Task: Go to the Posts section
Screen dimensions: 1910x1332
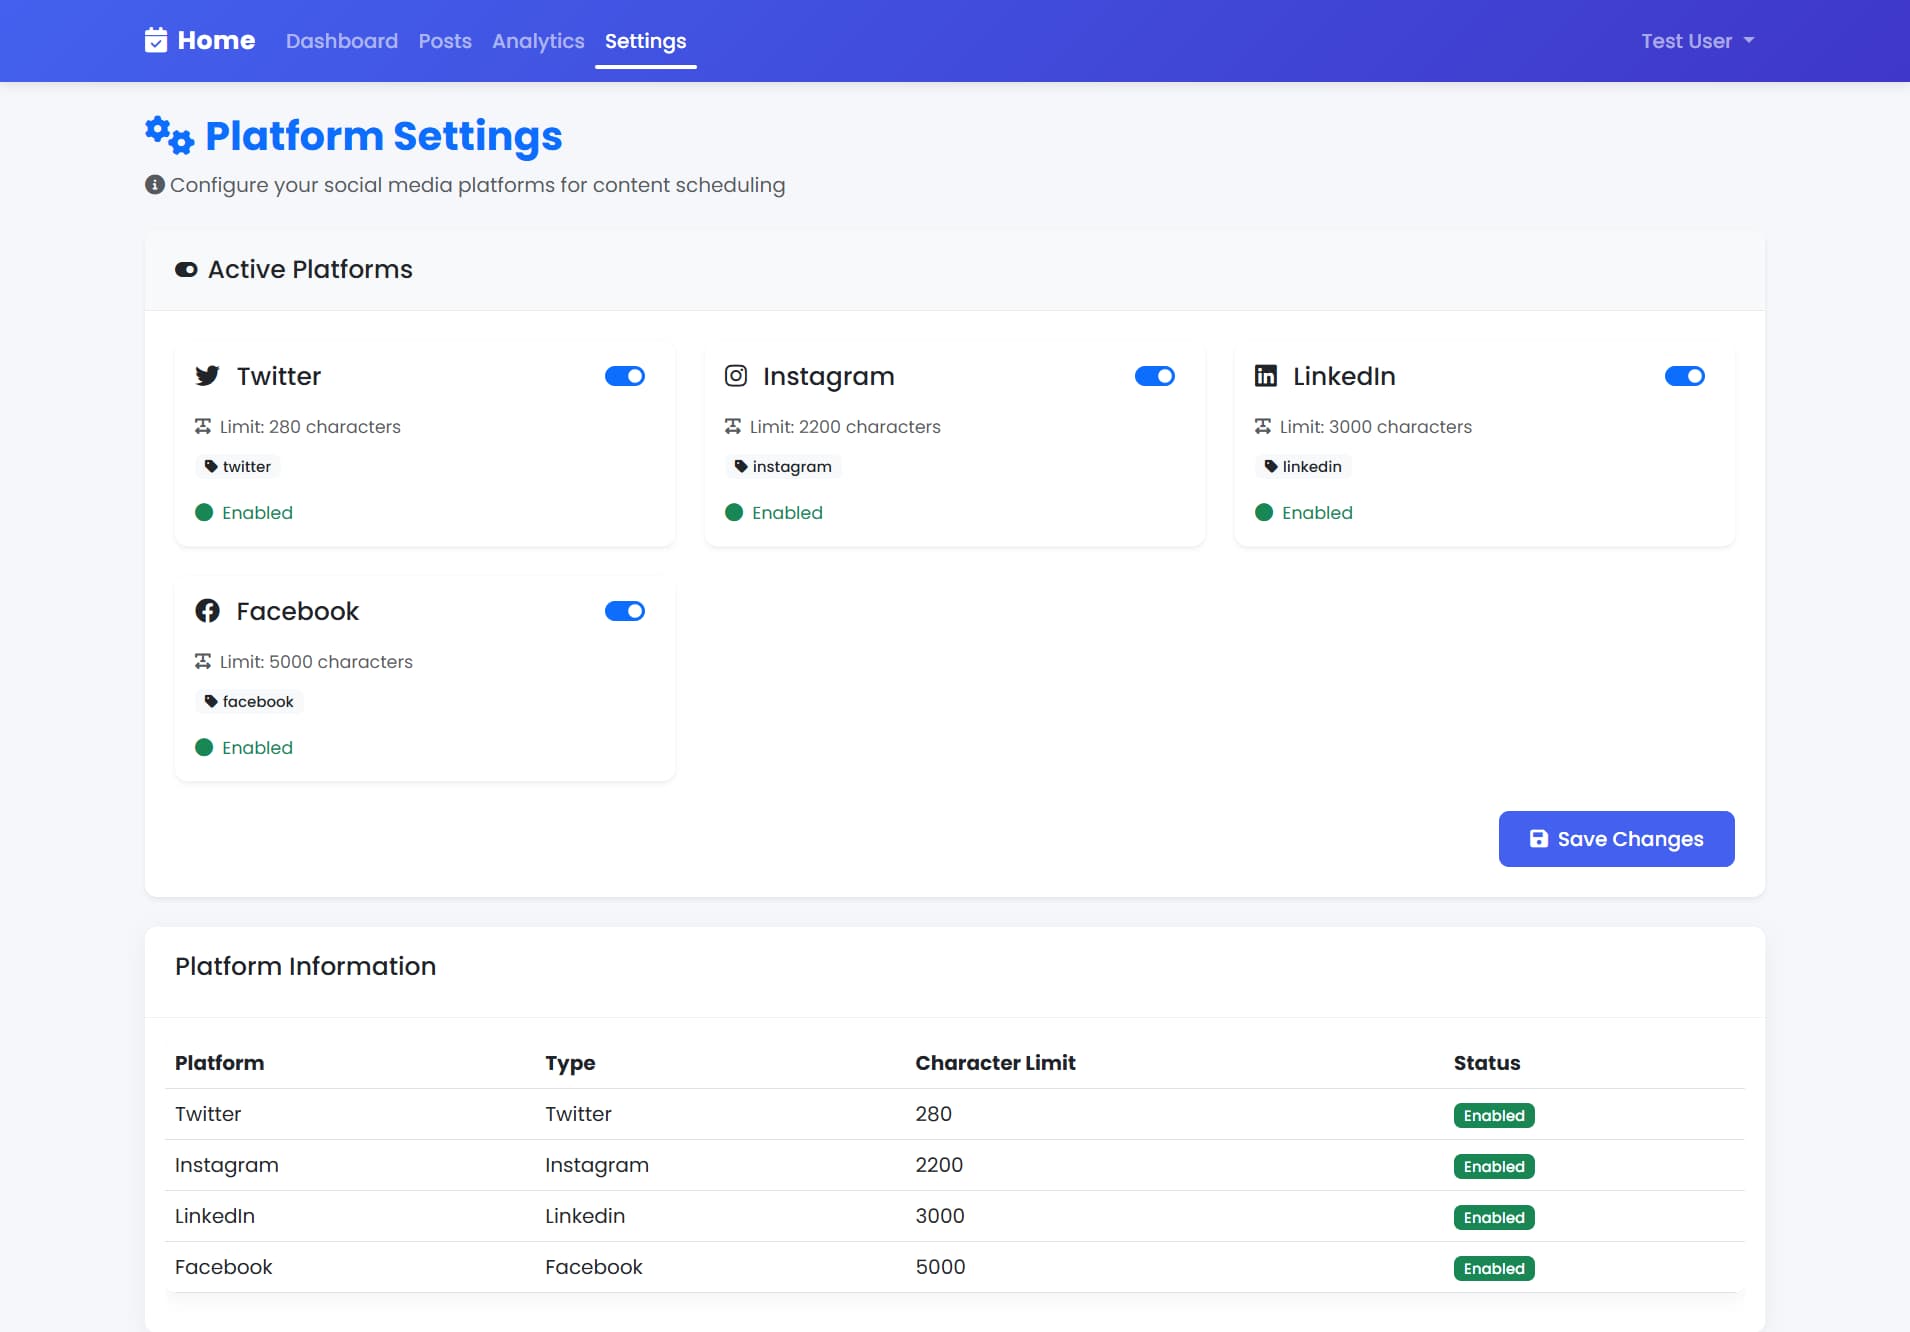Action: pyautogui.click(x=444, y=41)
